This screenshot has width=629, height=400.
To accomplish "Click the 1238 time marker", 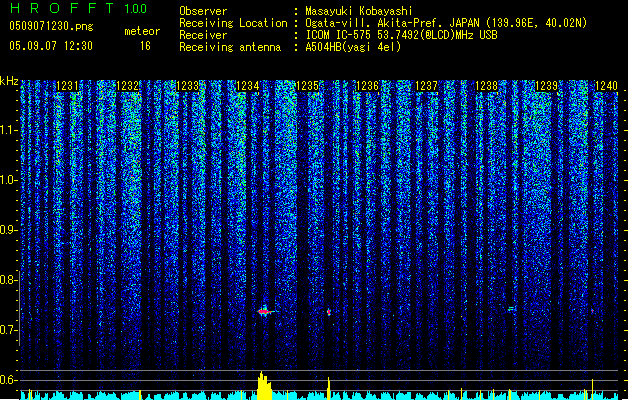I will (x=486, y=86).
